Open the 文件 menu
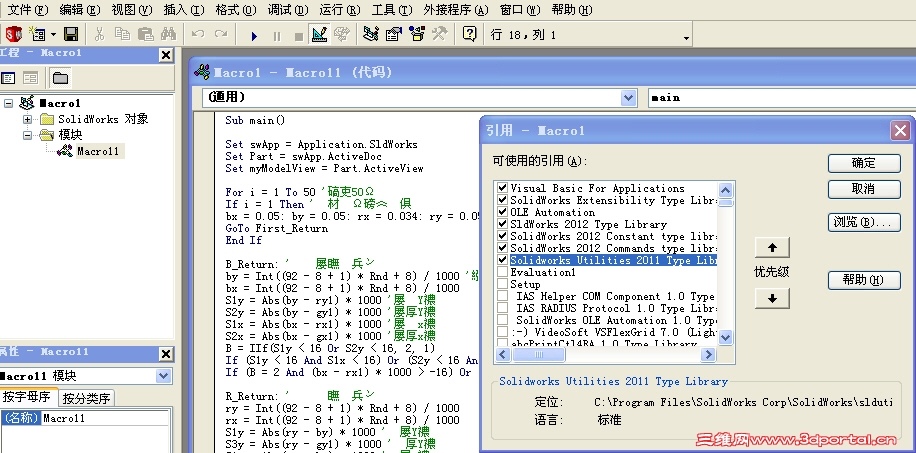The width and height of the screenshot is (916, 453). coord(27,10)
